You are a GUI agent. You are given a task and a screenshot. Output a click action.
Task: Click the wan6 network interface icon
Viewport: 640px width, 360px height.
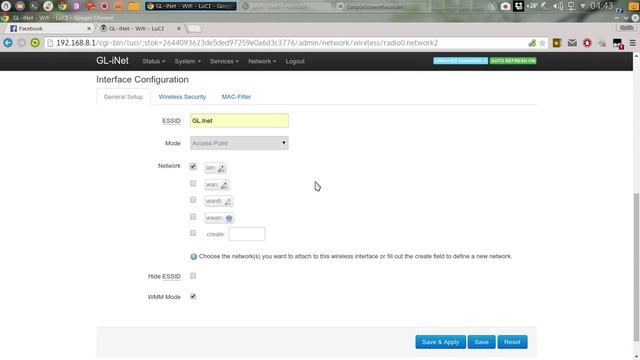[x=228, y=201]
